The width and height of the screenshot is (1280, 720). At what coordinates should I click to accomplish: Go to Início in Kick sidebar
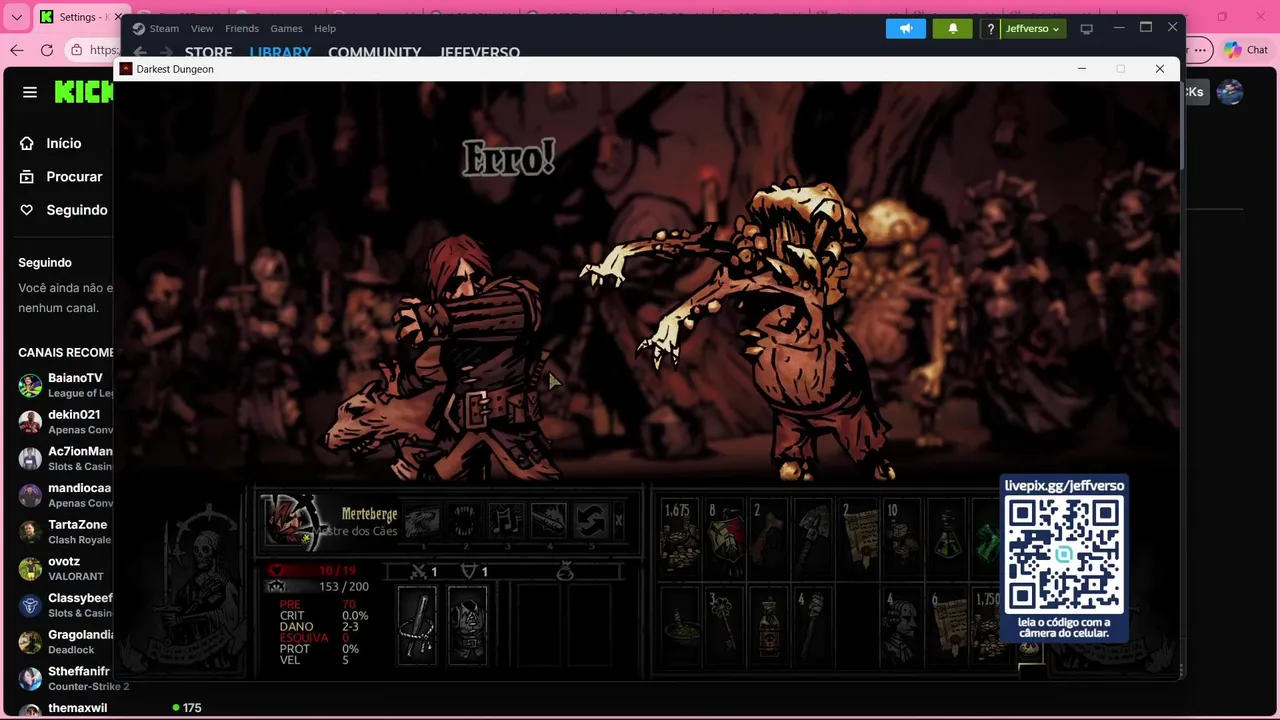[64, 143]
